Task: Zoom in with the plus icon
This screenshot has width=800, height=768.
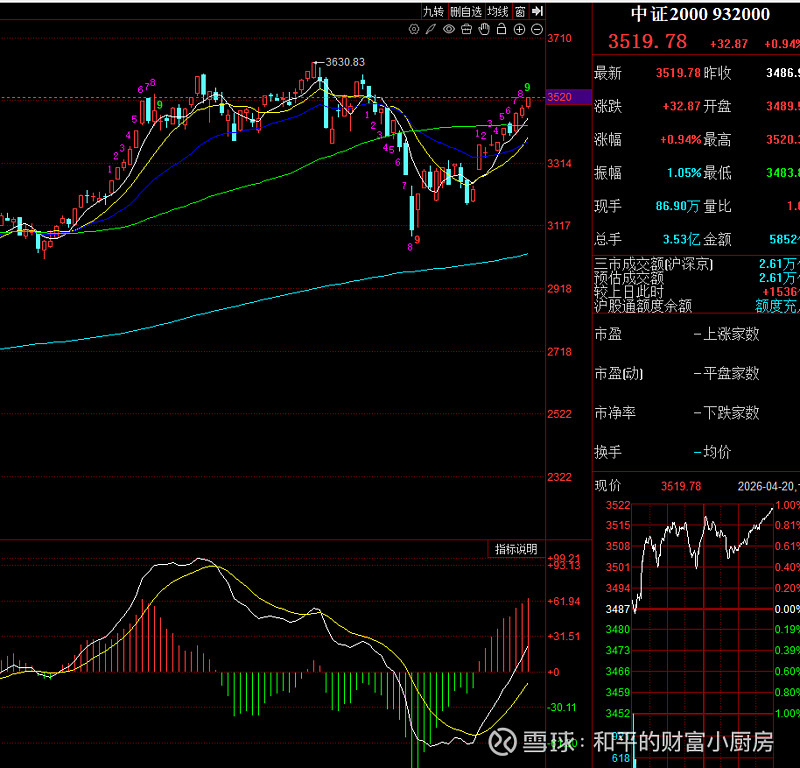Action: tap(519, 30)
